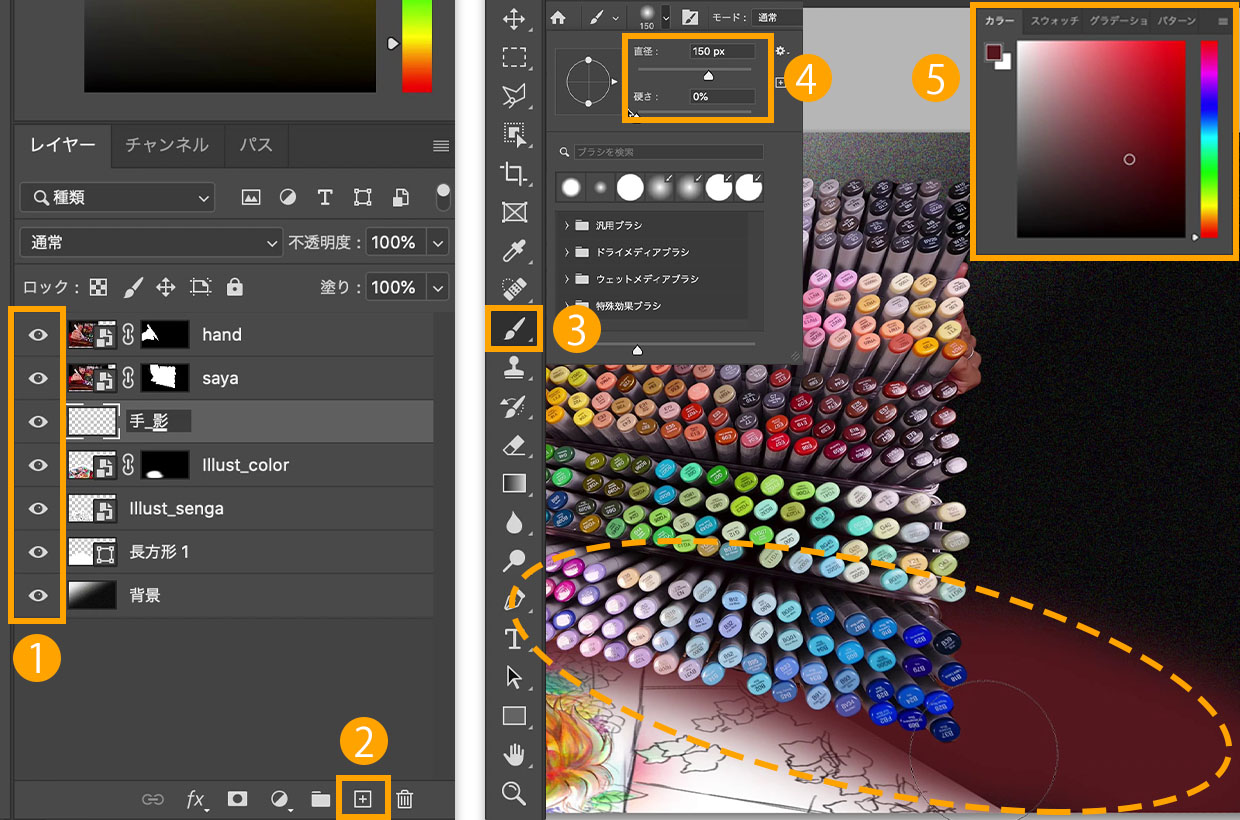
Task: Toggle lock transparent pixels
Action: [x=98, y=288]
